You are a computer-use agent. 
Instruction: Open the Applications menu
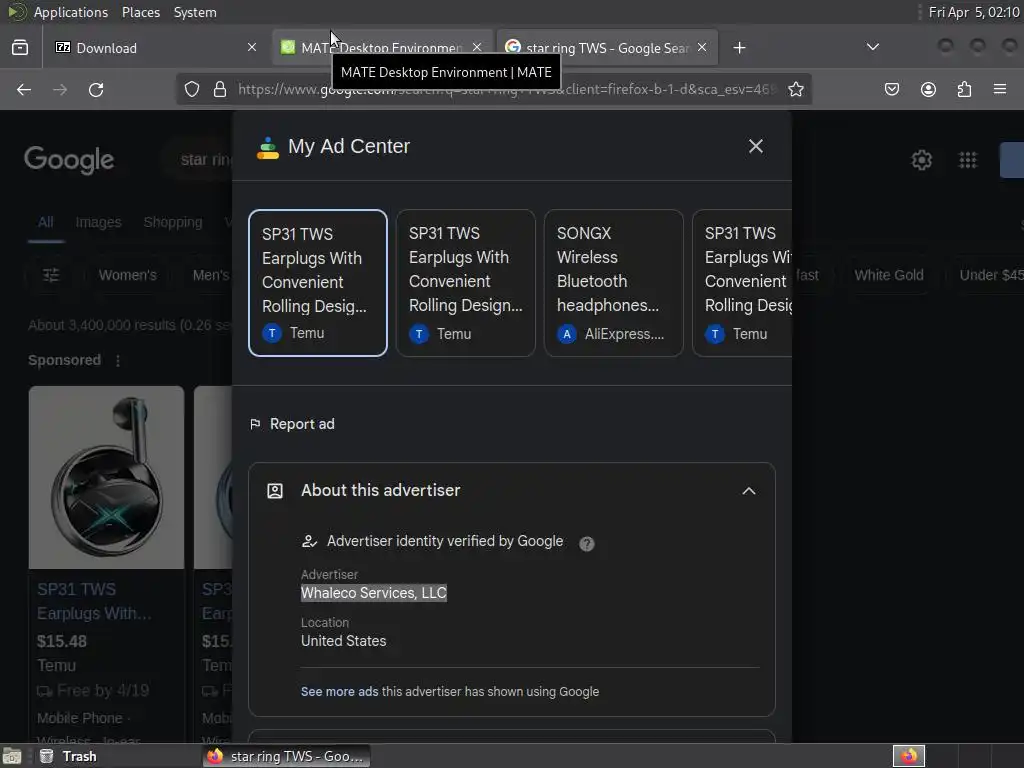[71, 12]
